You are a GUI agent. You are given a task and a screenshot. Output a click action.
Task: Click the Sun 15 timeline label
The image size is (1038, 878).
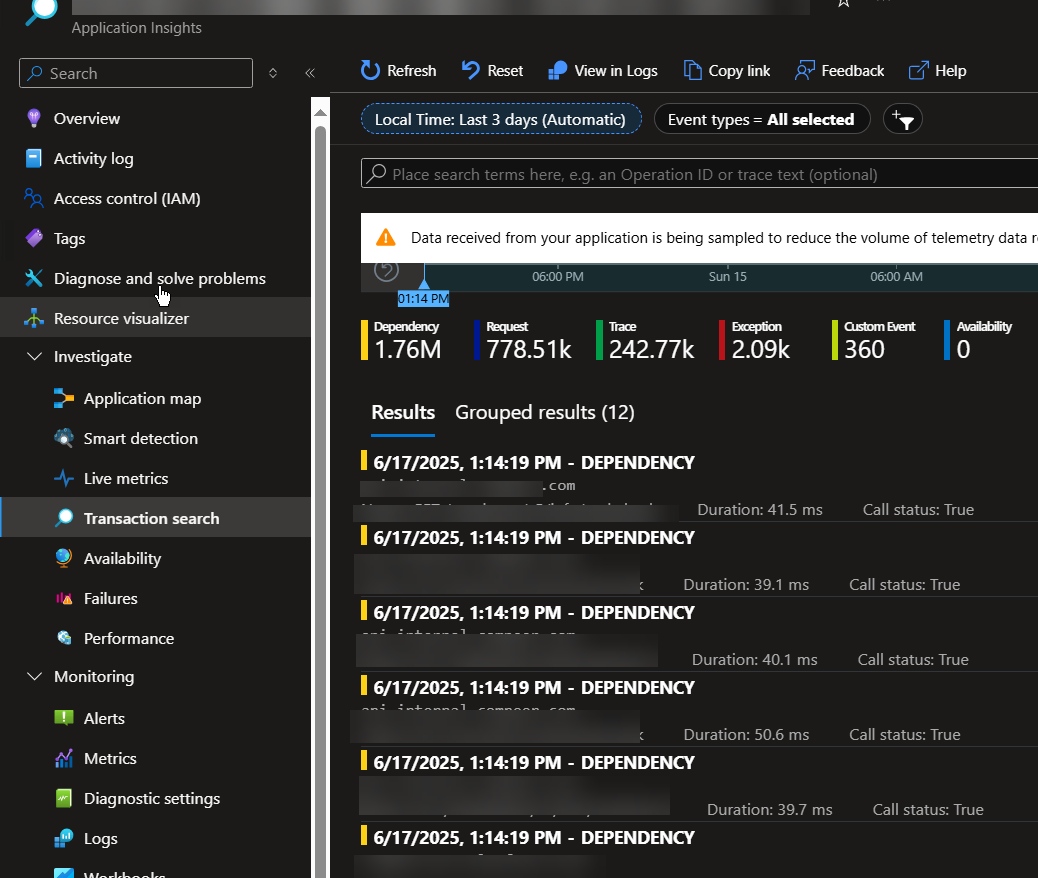(x=728, y=277)
